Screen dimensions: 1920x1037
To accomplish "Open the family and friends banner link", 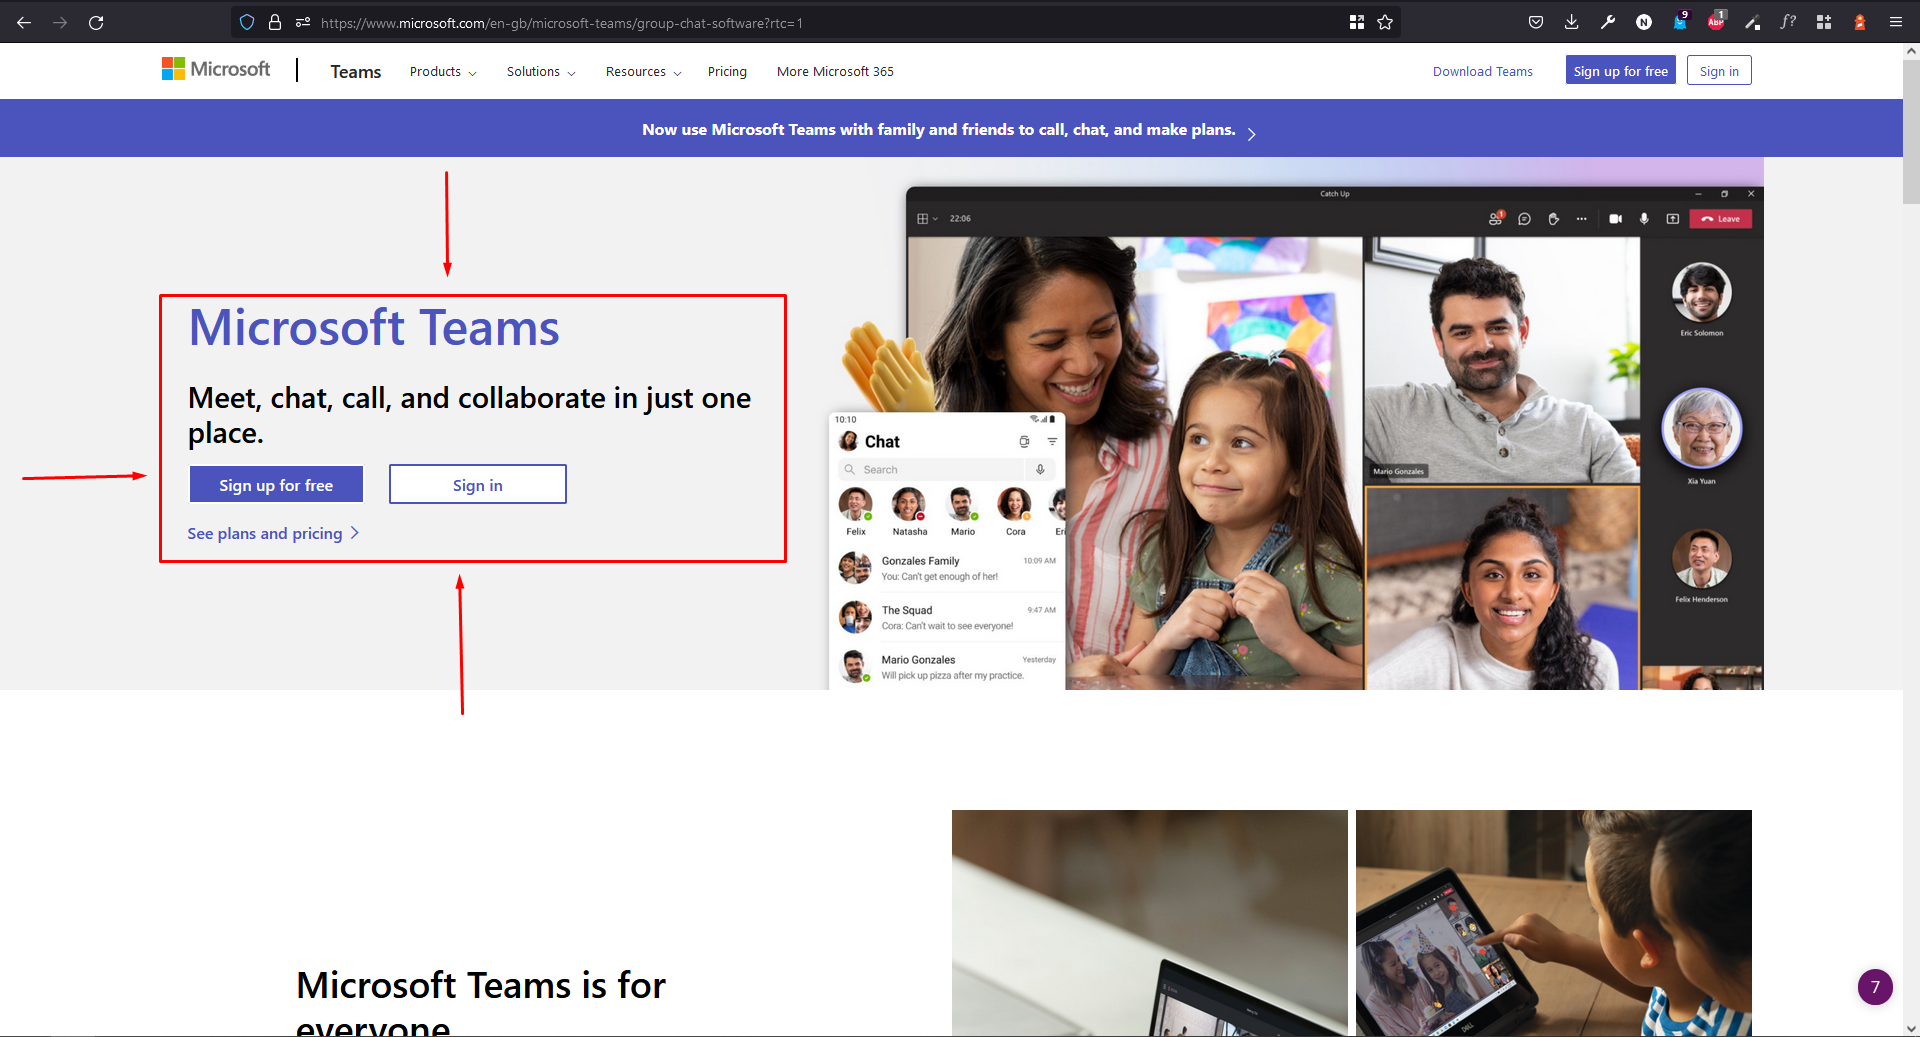I will click(x=938, y=130).
